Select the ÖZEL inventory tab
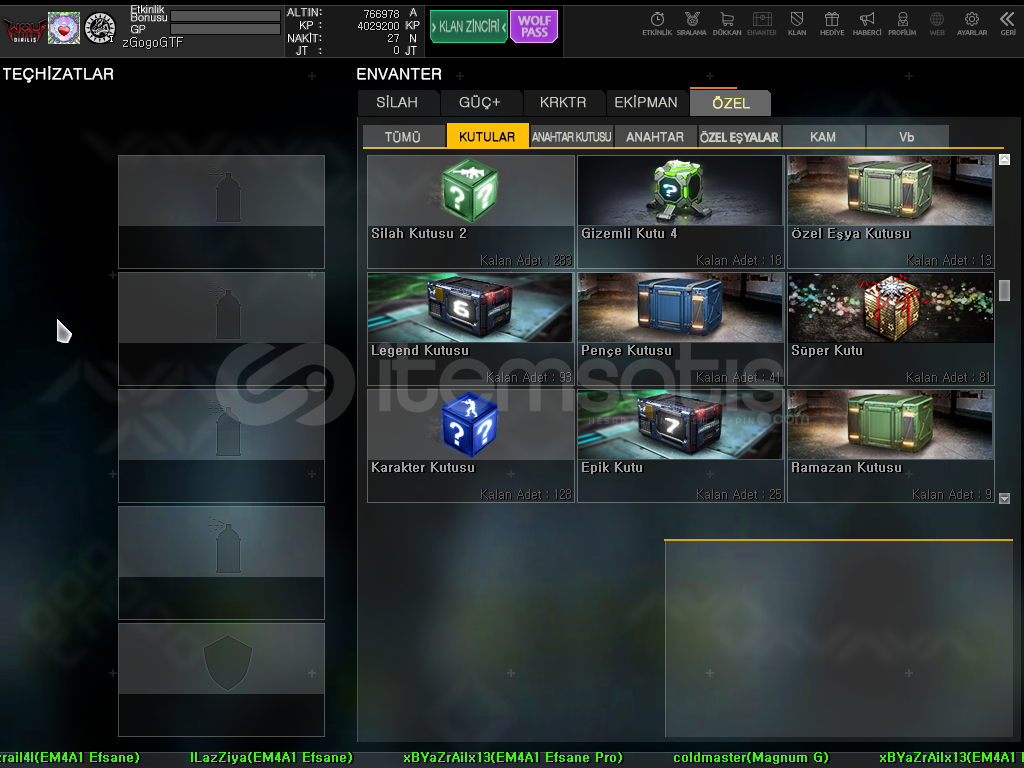Screen dimensions: 1024x768 731,103
